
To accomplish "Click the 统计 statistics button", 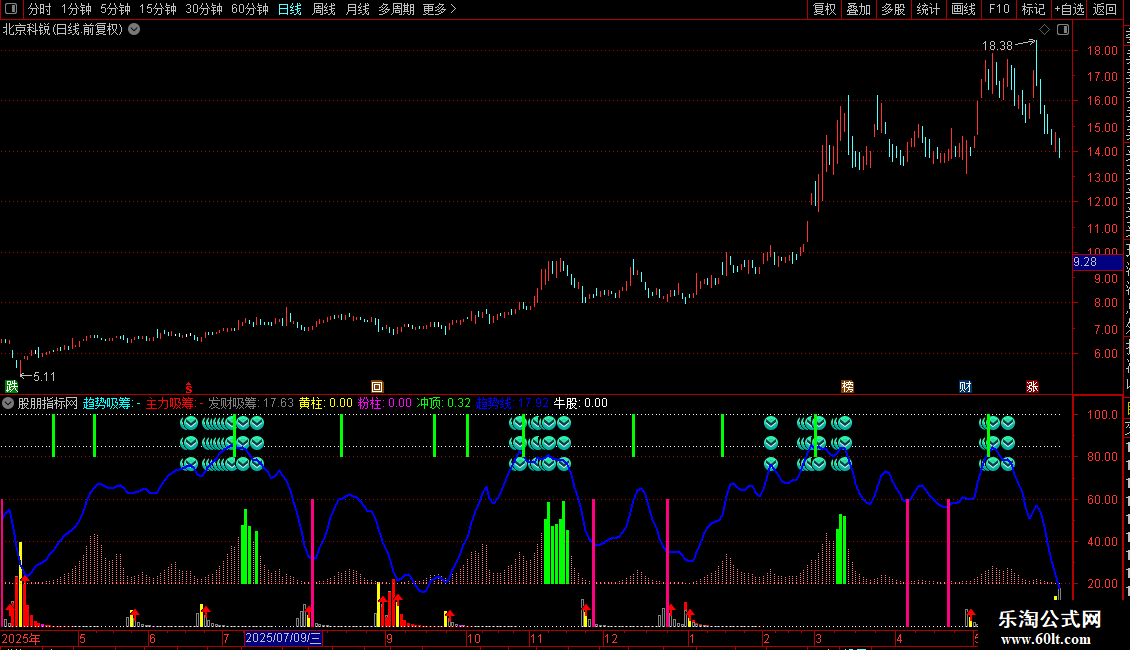I will [928, 9].
